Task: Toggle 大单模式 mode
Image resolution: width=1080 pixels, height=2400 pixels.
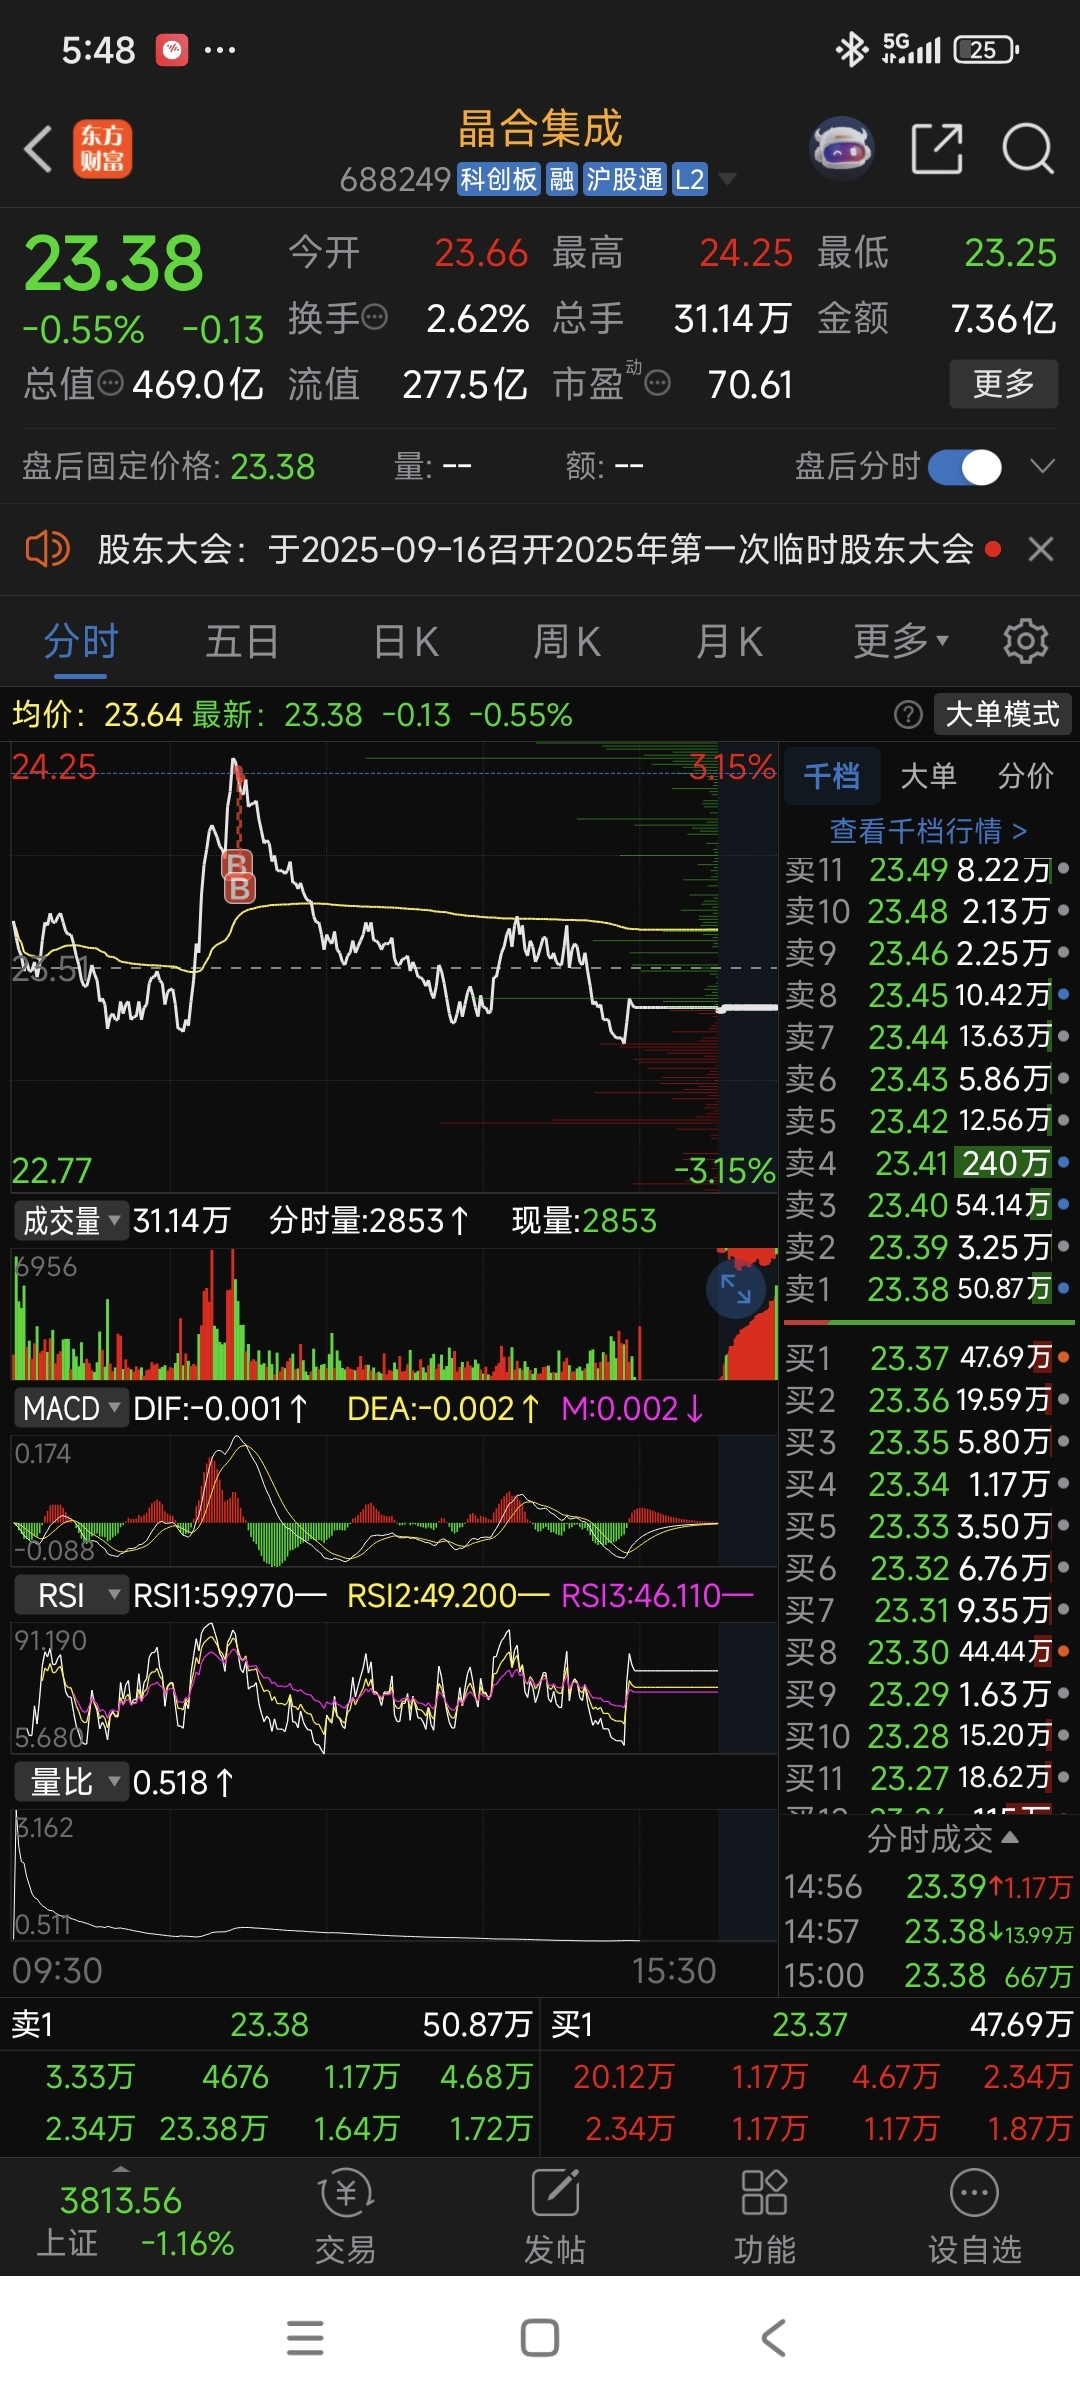Action: pyautogui.click(x=1002, y=714)
